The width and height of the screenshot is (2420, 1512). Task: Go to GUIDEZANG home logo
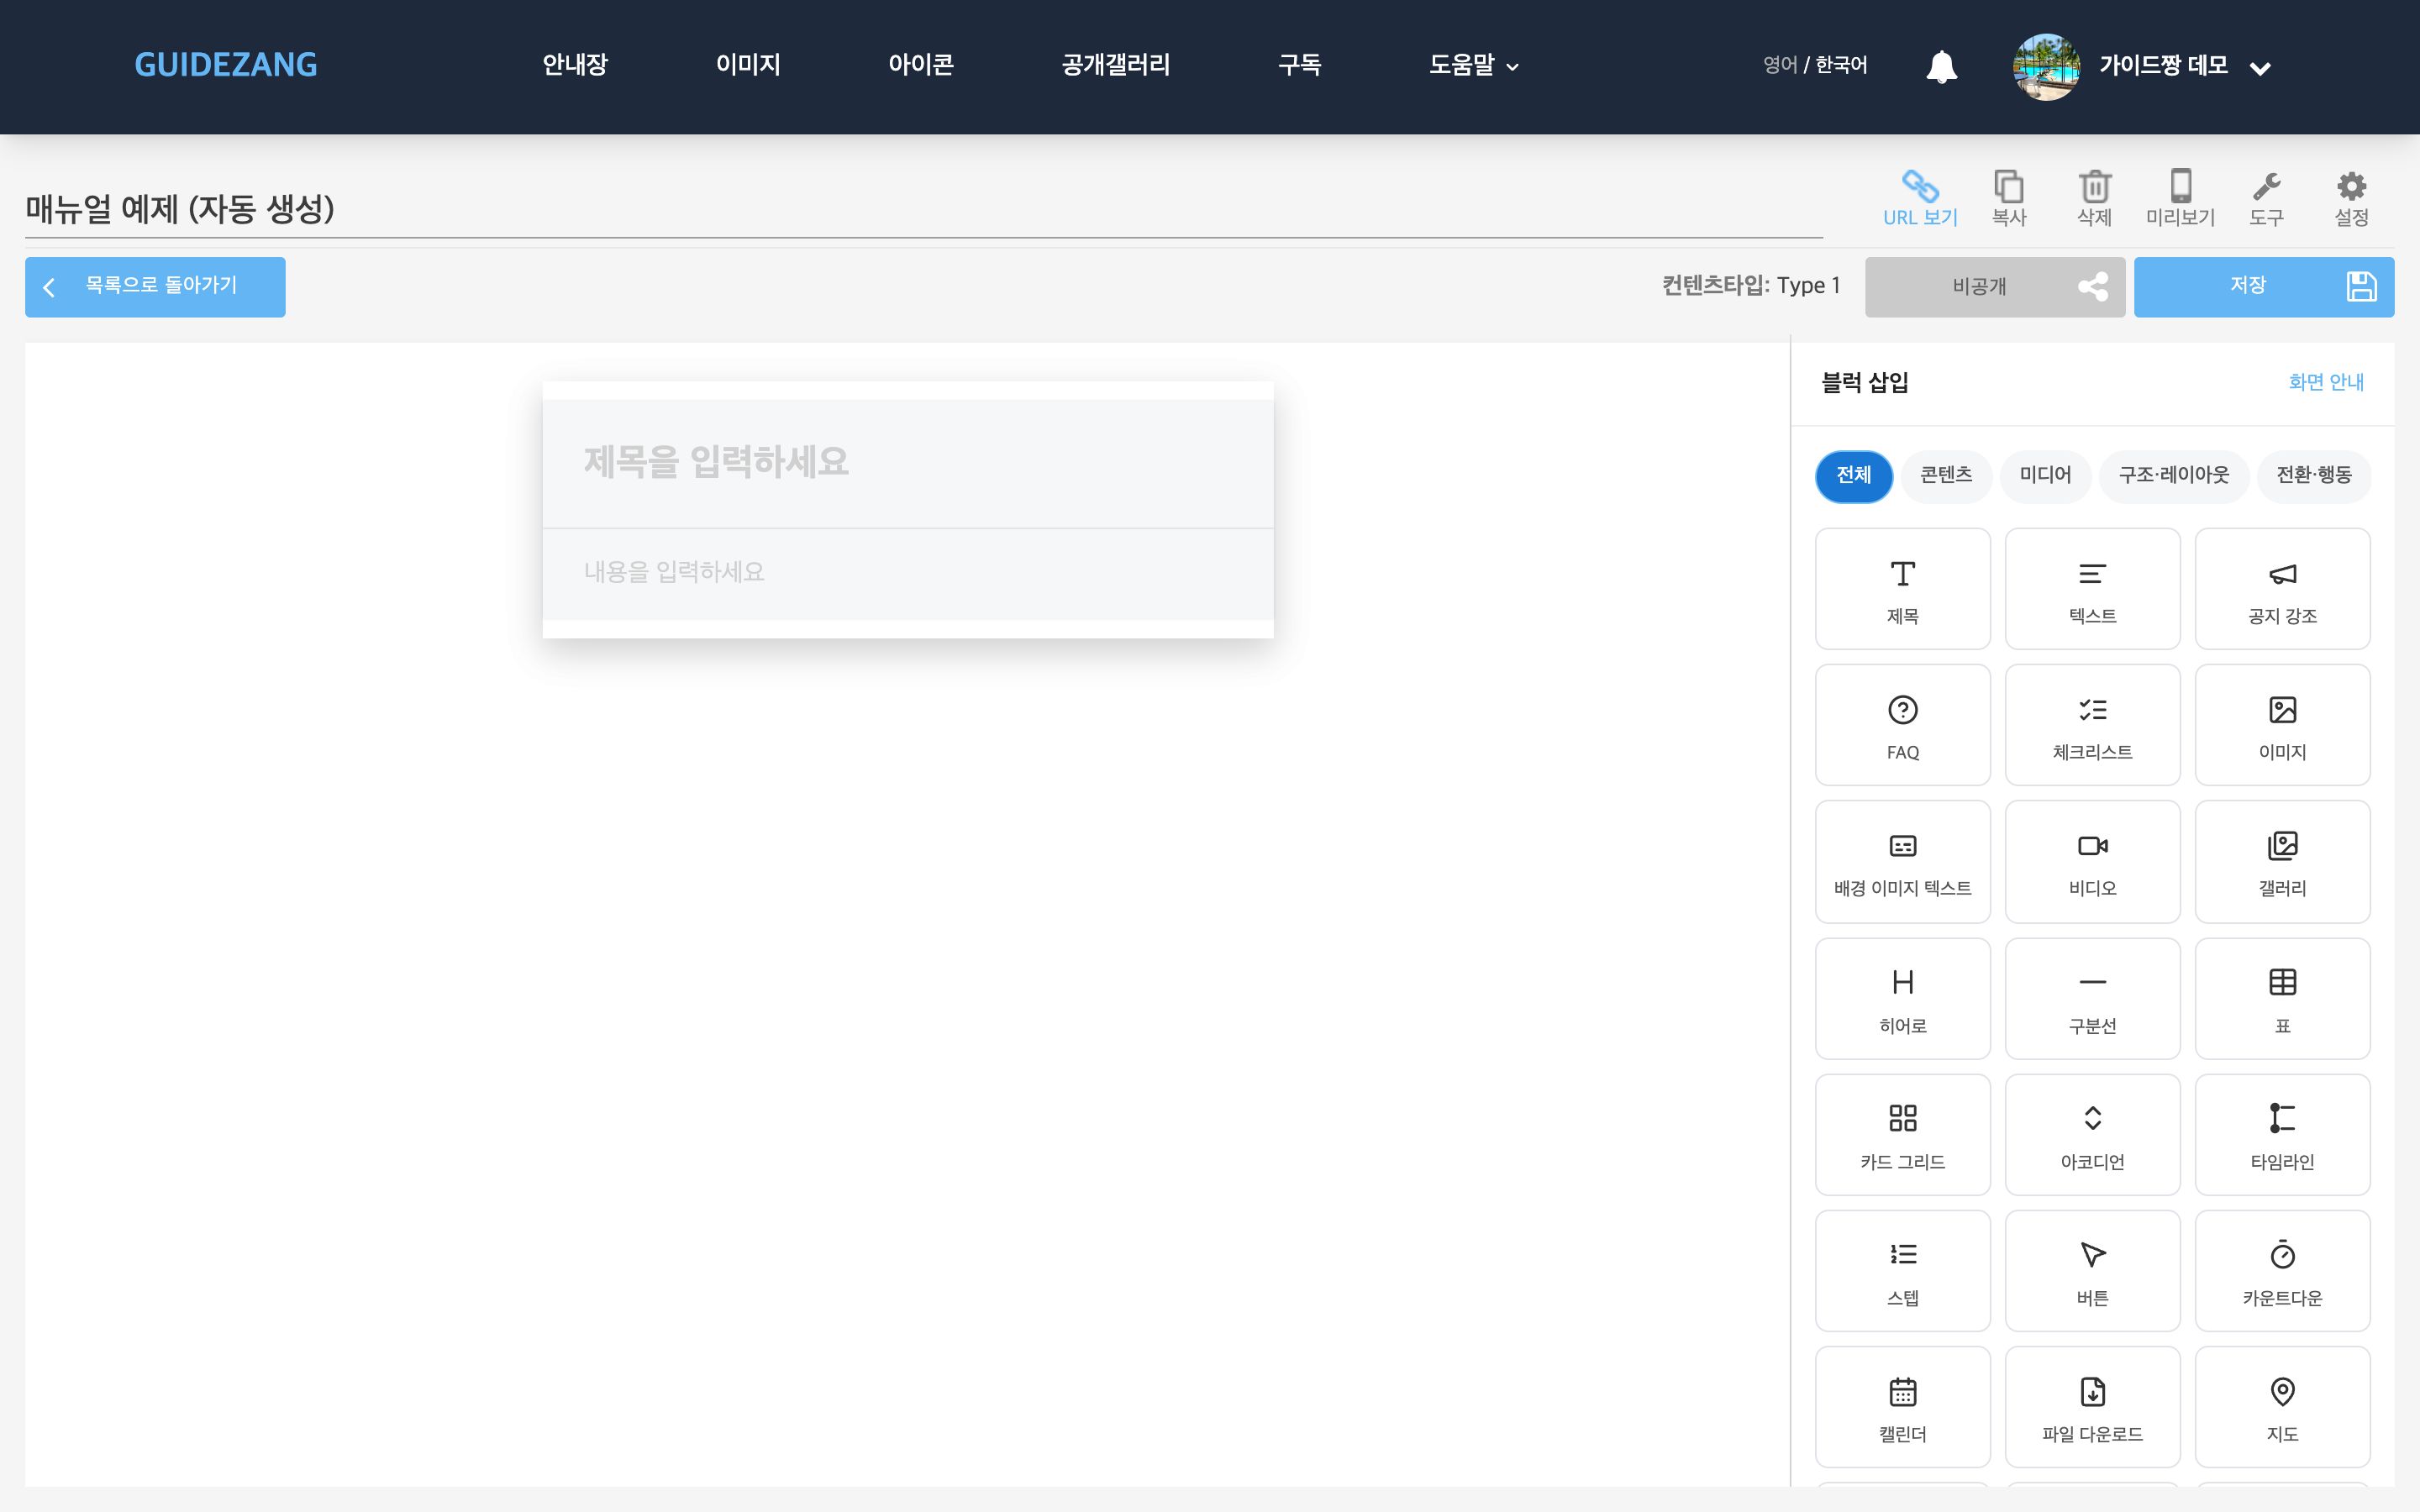coord(226,65)
